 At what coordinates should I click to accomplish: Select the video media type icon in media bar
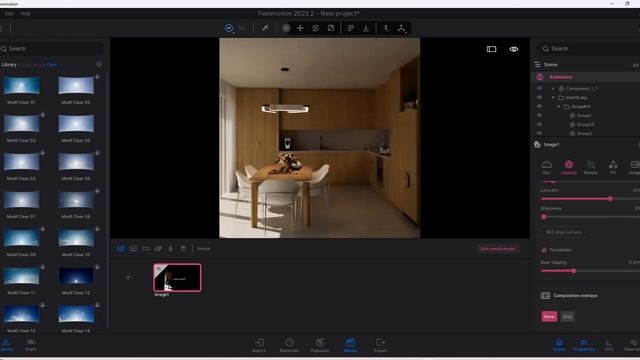click(x=133, y=249)
